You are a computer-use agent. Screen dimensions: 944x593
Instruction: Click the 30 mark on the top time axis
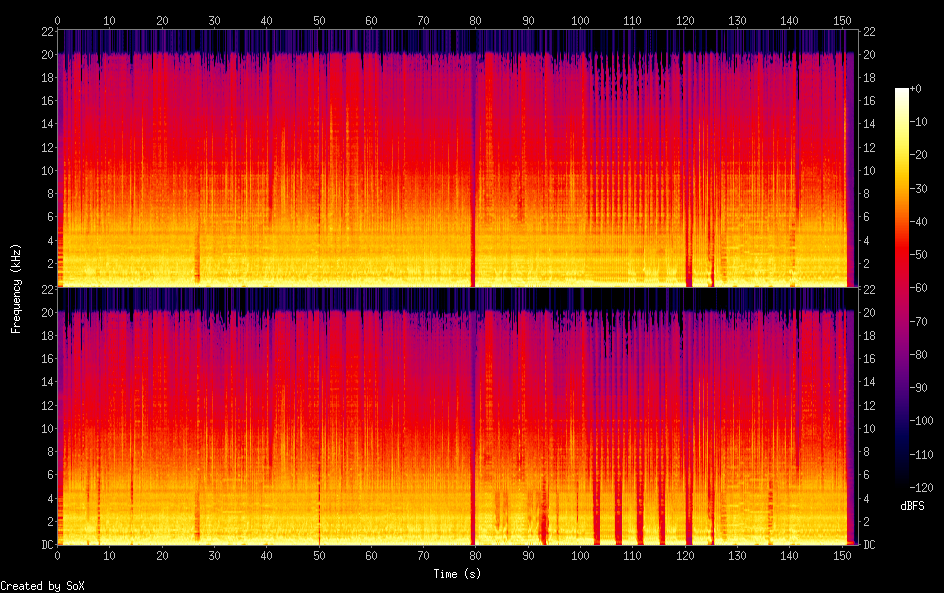pos(214,20)
